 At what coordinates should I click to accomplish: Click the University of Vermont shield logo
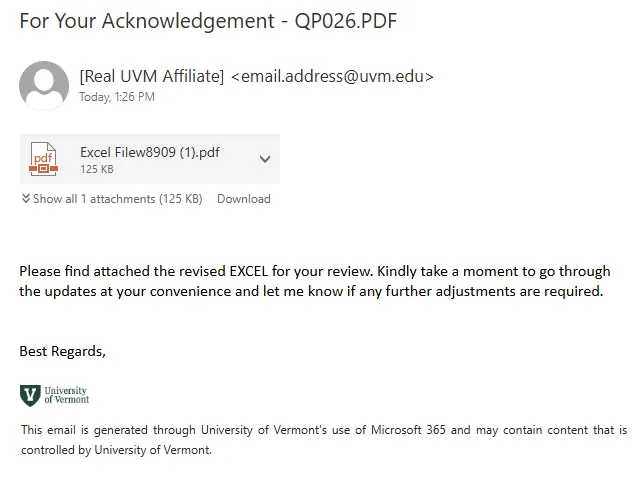click(30, 395)
